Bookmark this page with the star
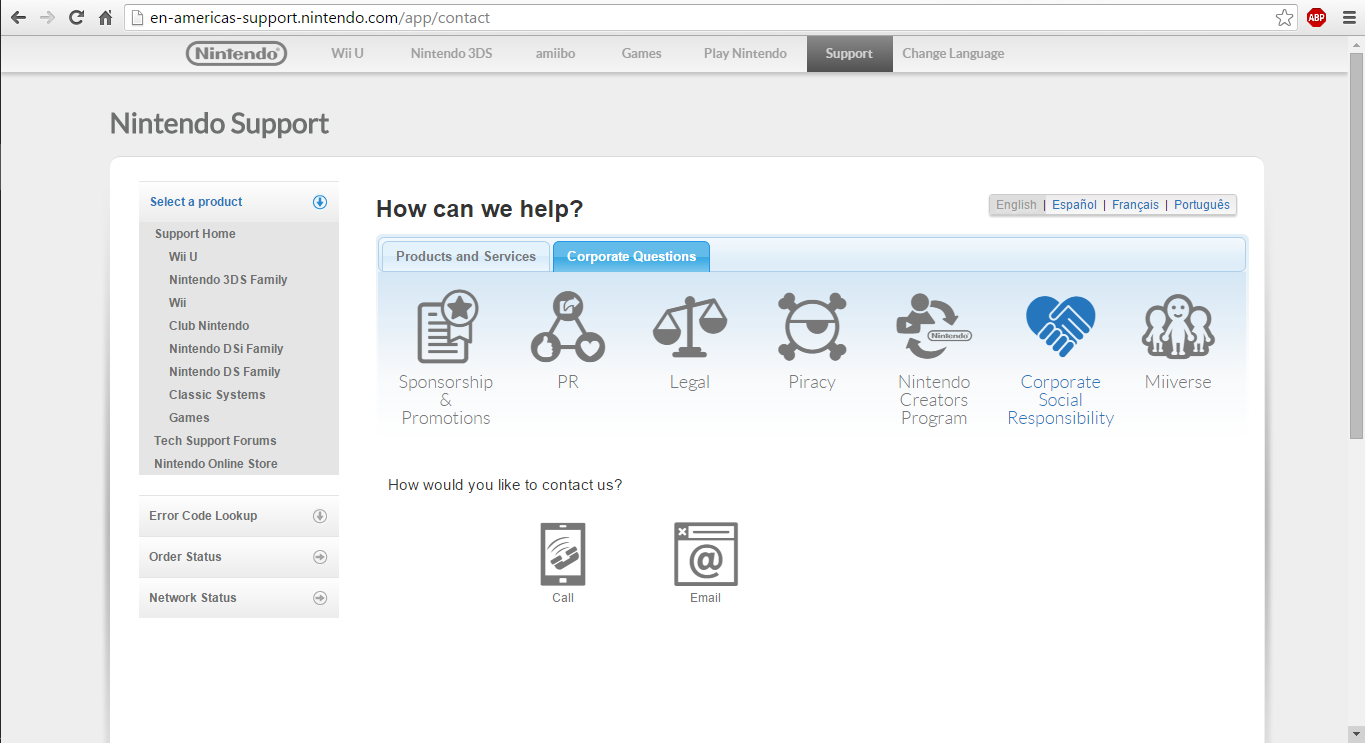This screenshot has width=1365, height=743. [x=1284, y=17]
